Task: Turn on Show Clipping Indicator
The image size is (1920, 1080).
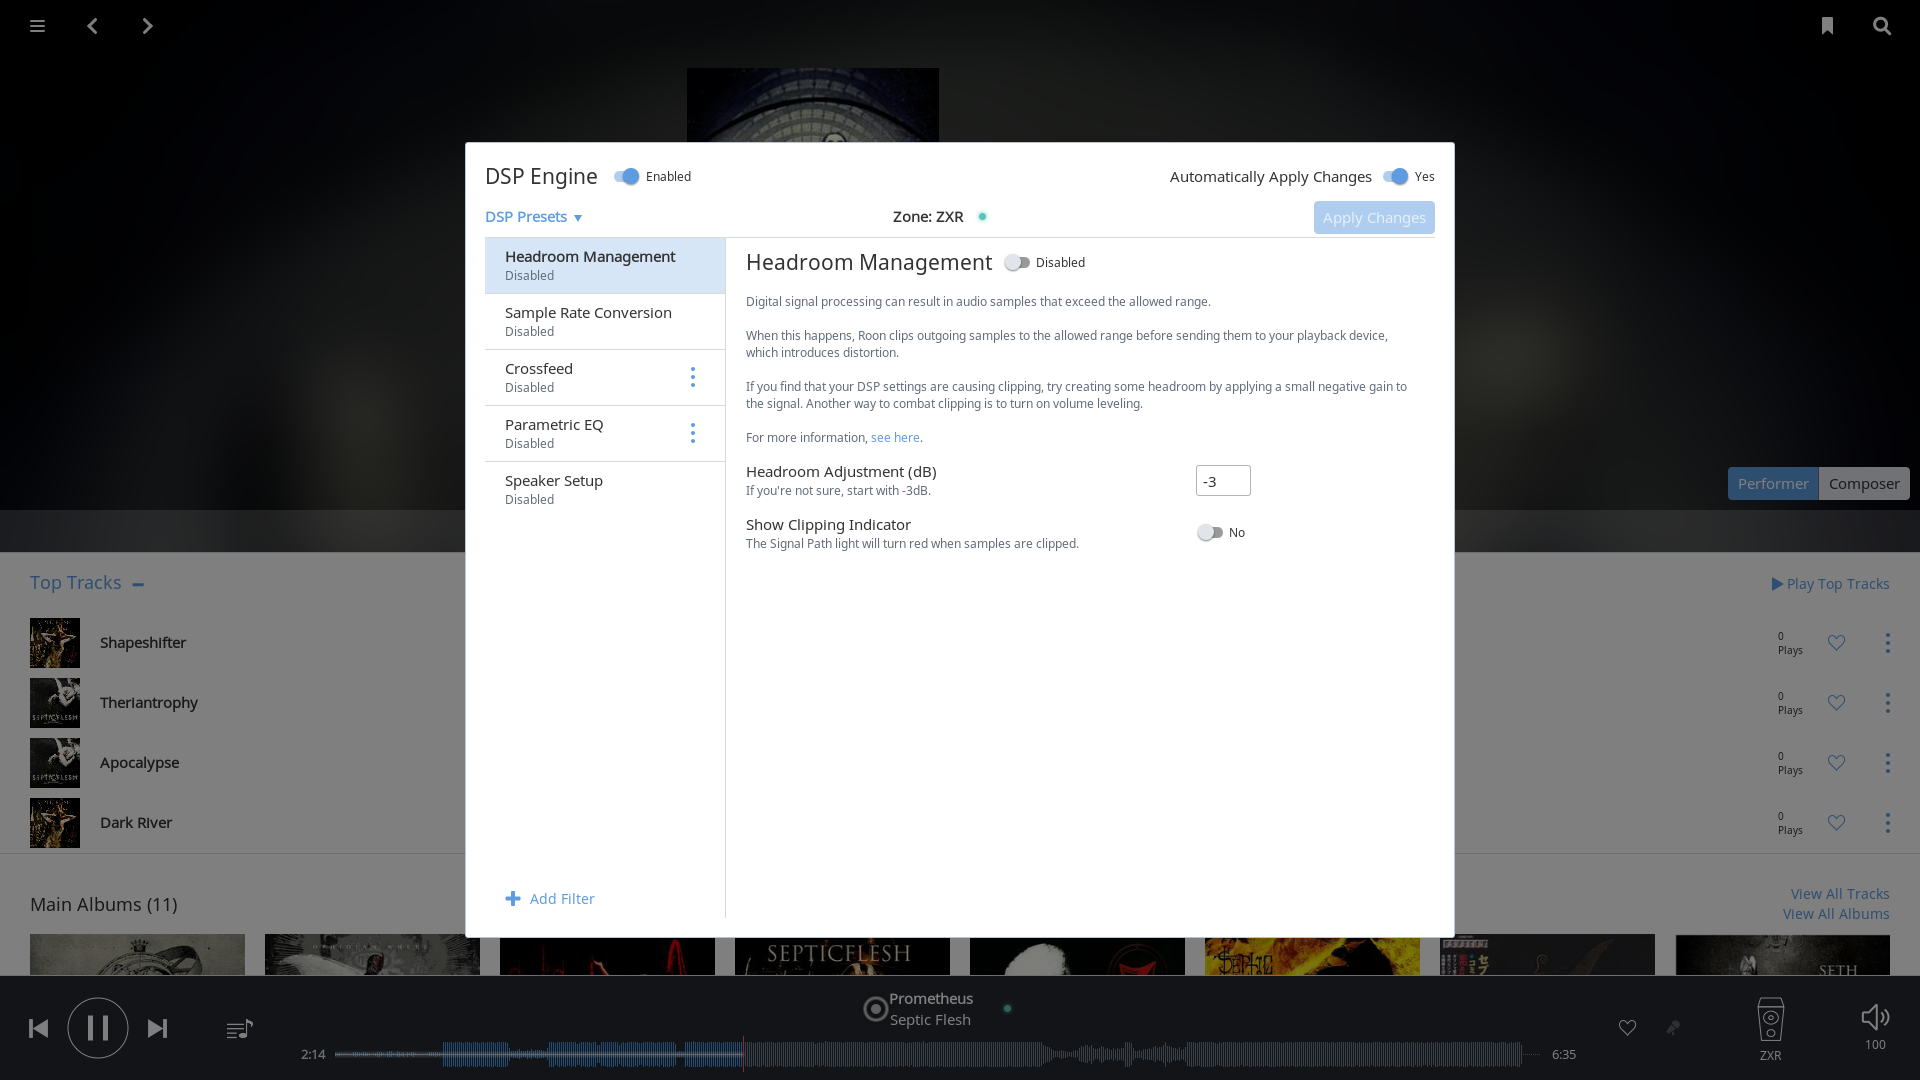Action: tap(1210, 533)
